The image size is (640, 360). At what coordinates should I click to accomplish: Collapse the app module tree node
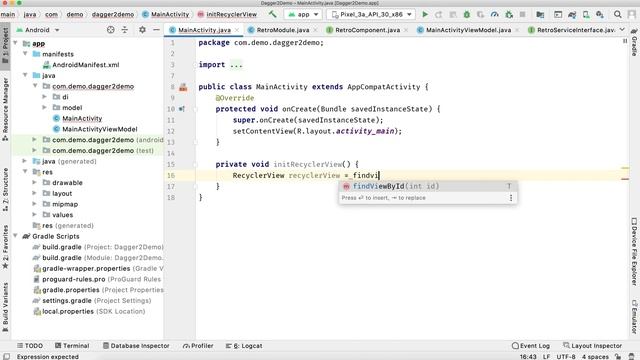[16, 43]
